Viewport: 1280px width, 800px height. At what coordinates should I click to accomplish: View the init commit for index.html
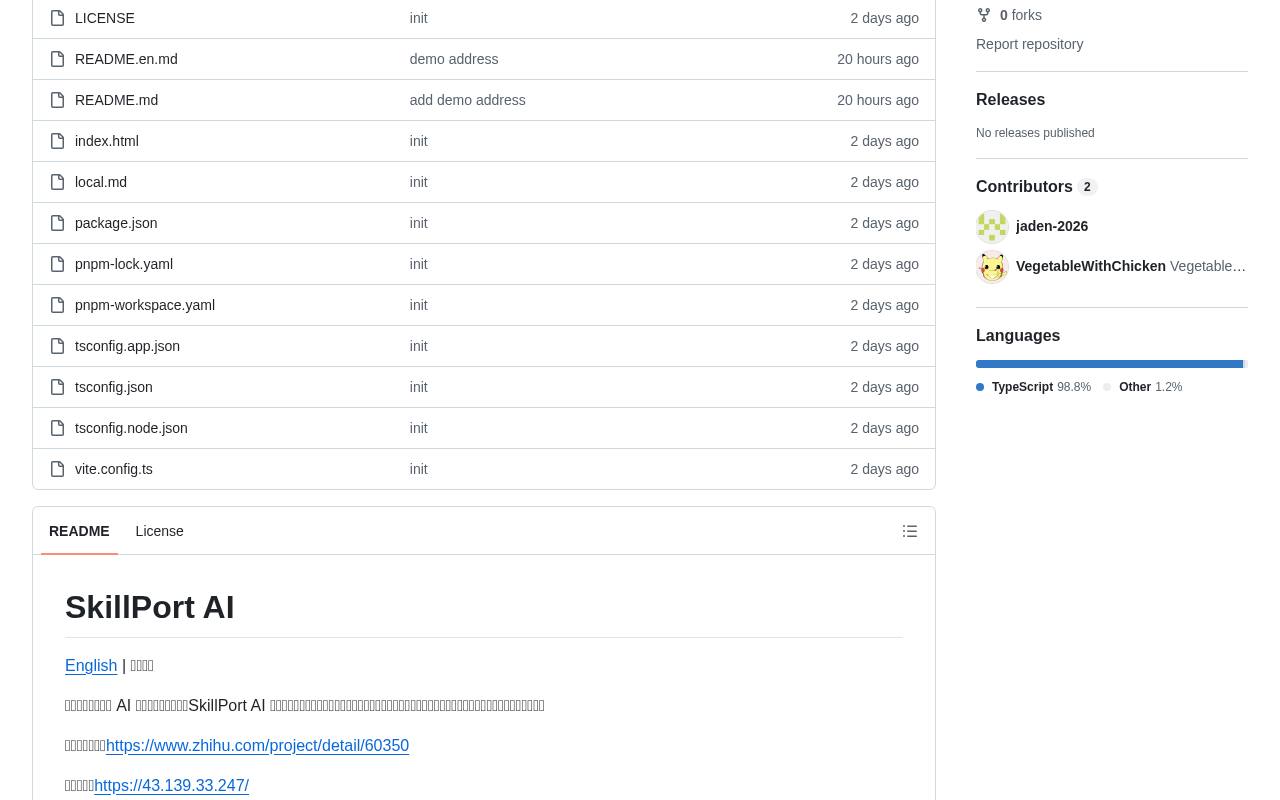pos(418,141)
